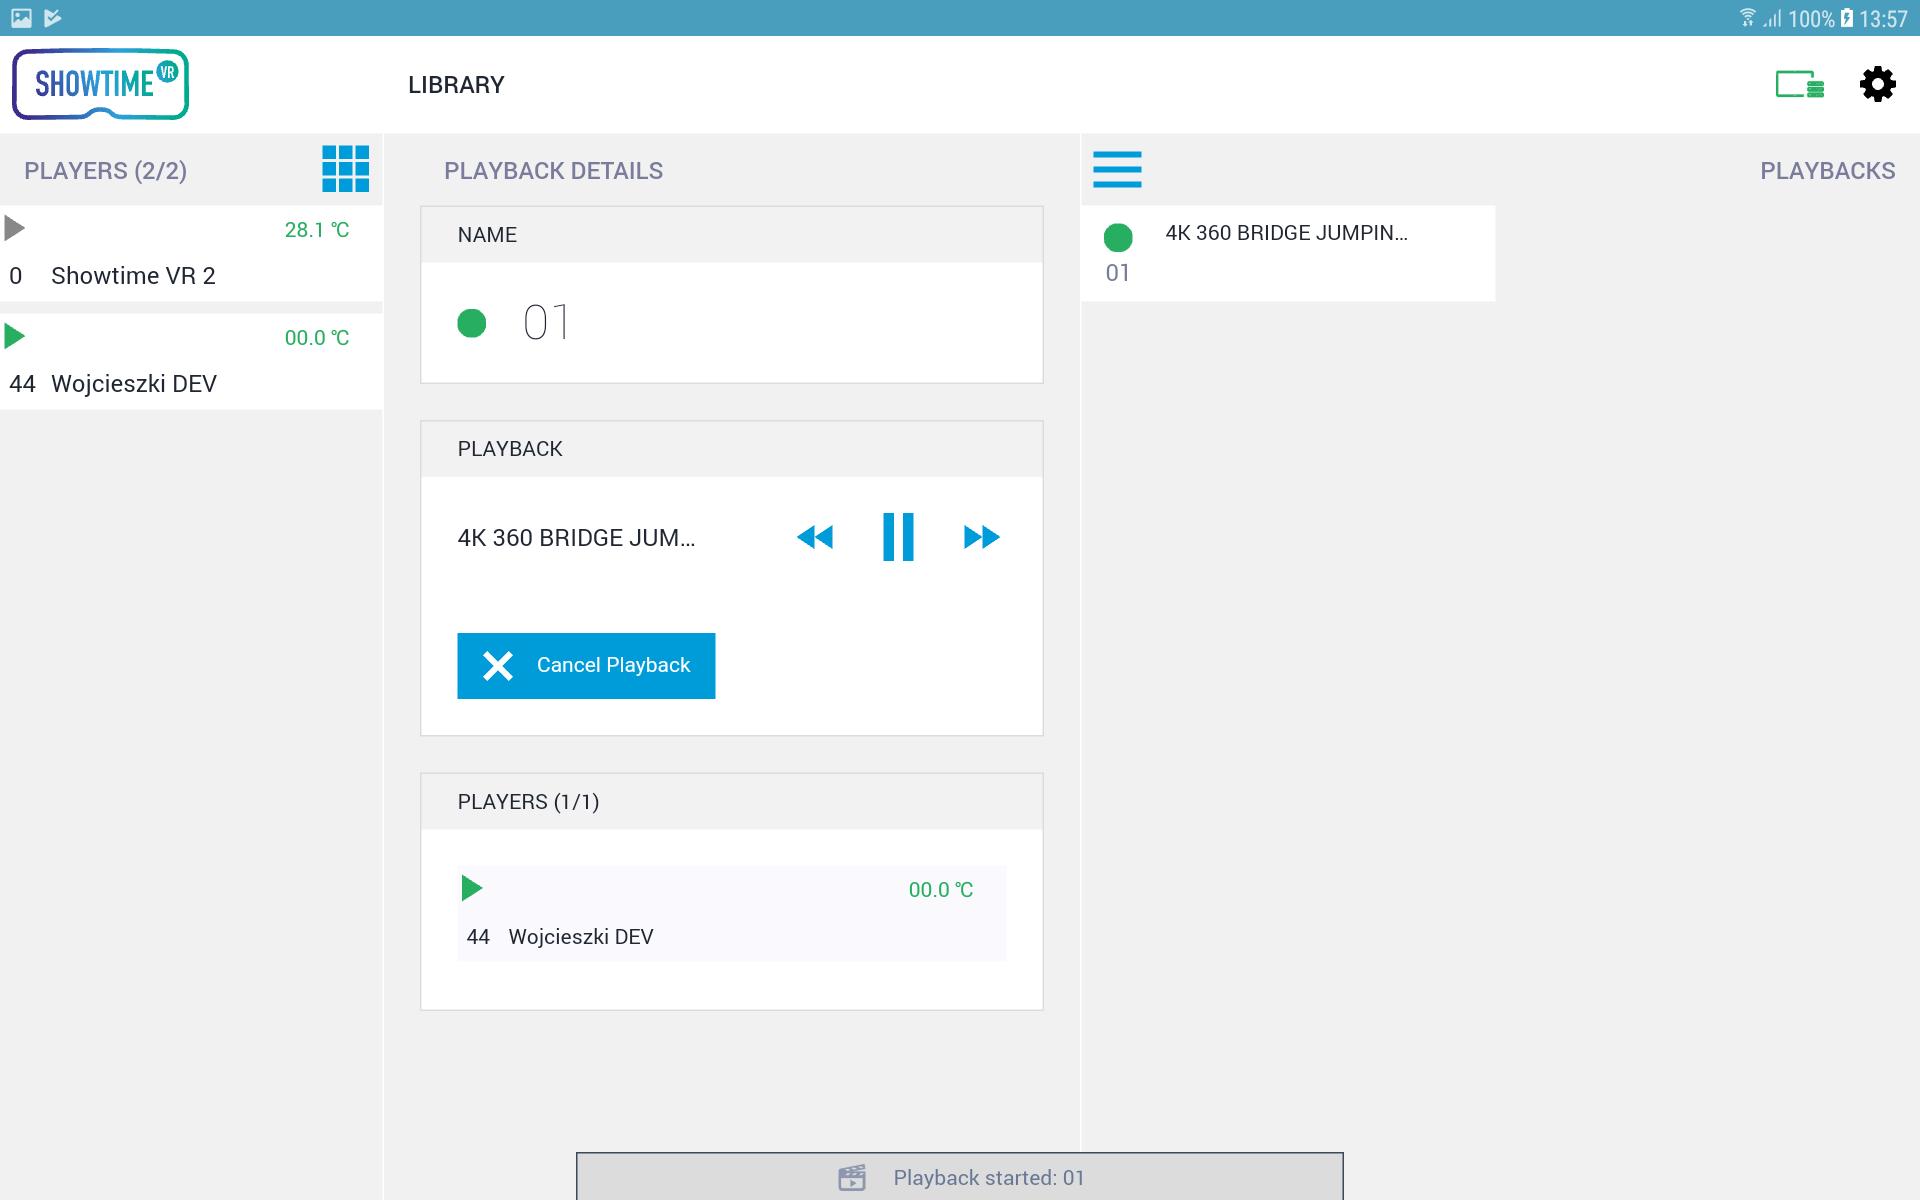This screenshot has width=1920, height=1200.
Task: Fast forward the current playback
Action: (x=981, y=537)
